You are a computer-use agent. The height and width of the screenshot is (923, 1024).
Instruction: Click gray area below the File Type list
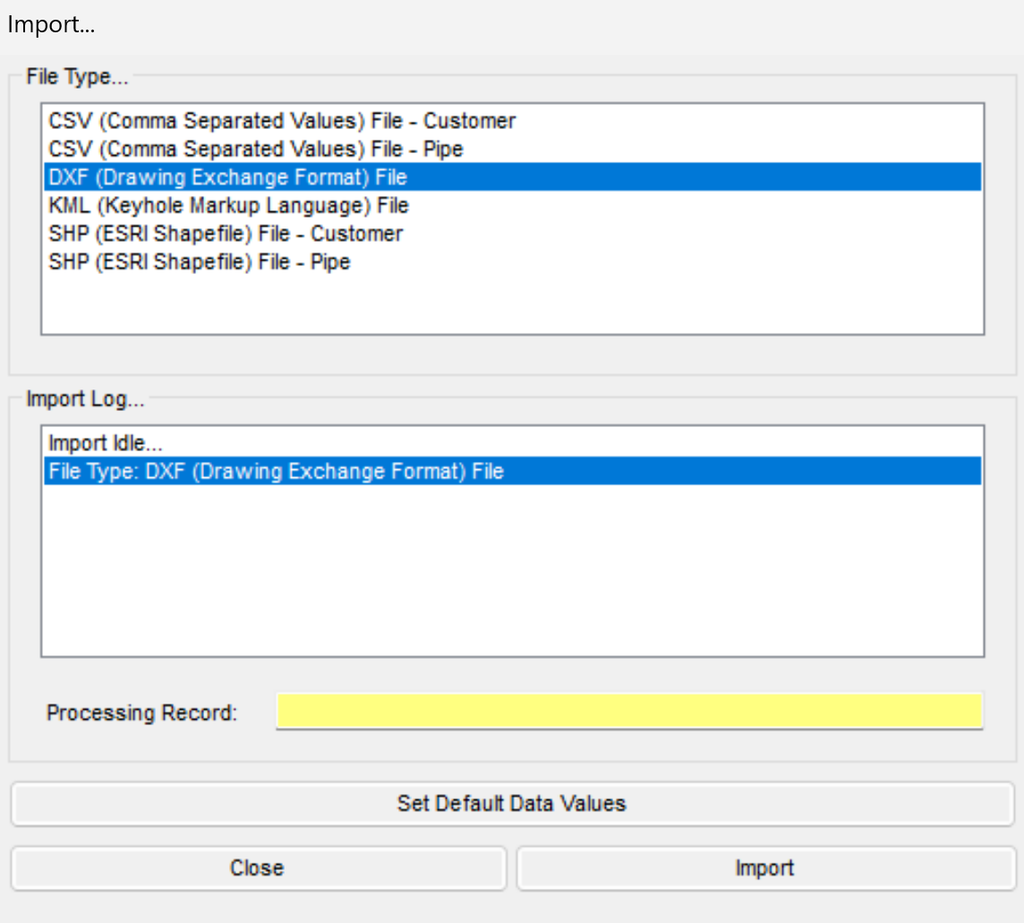pyautogui.click(x=513, y=355)
